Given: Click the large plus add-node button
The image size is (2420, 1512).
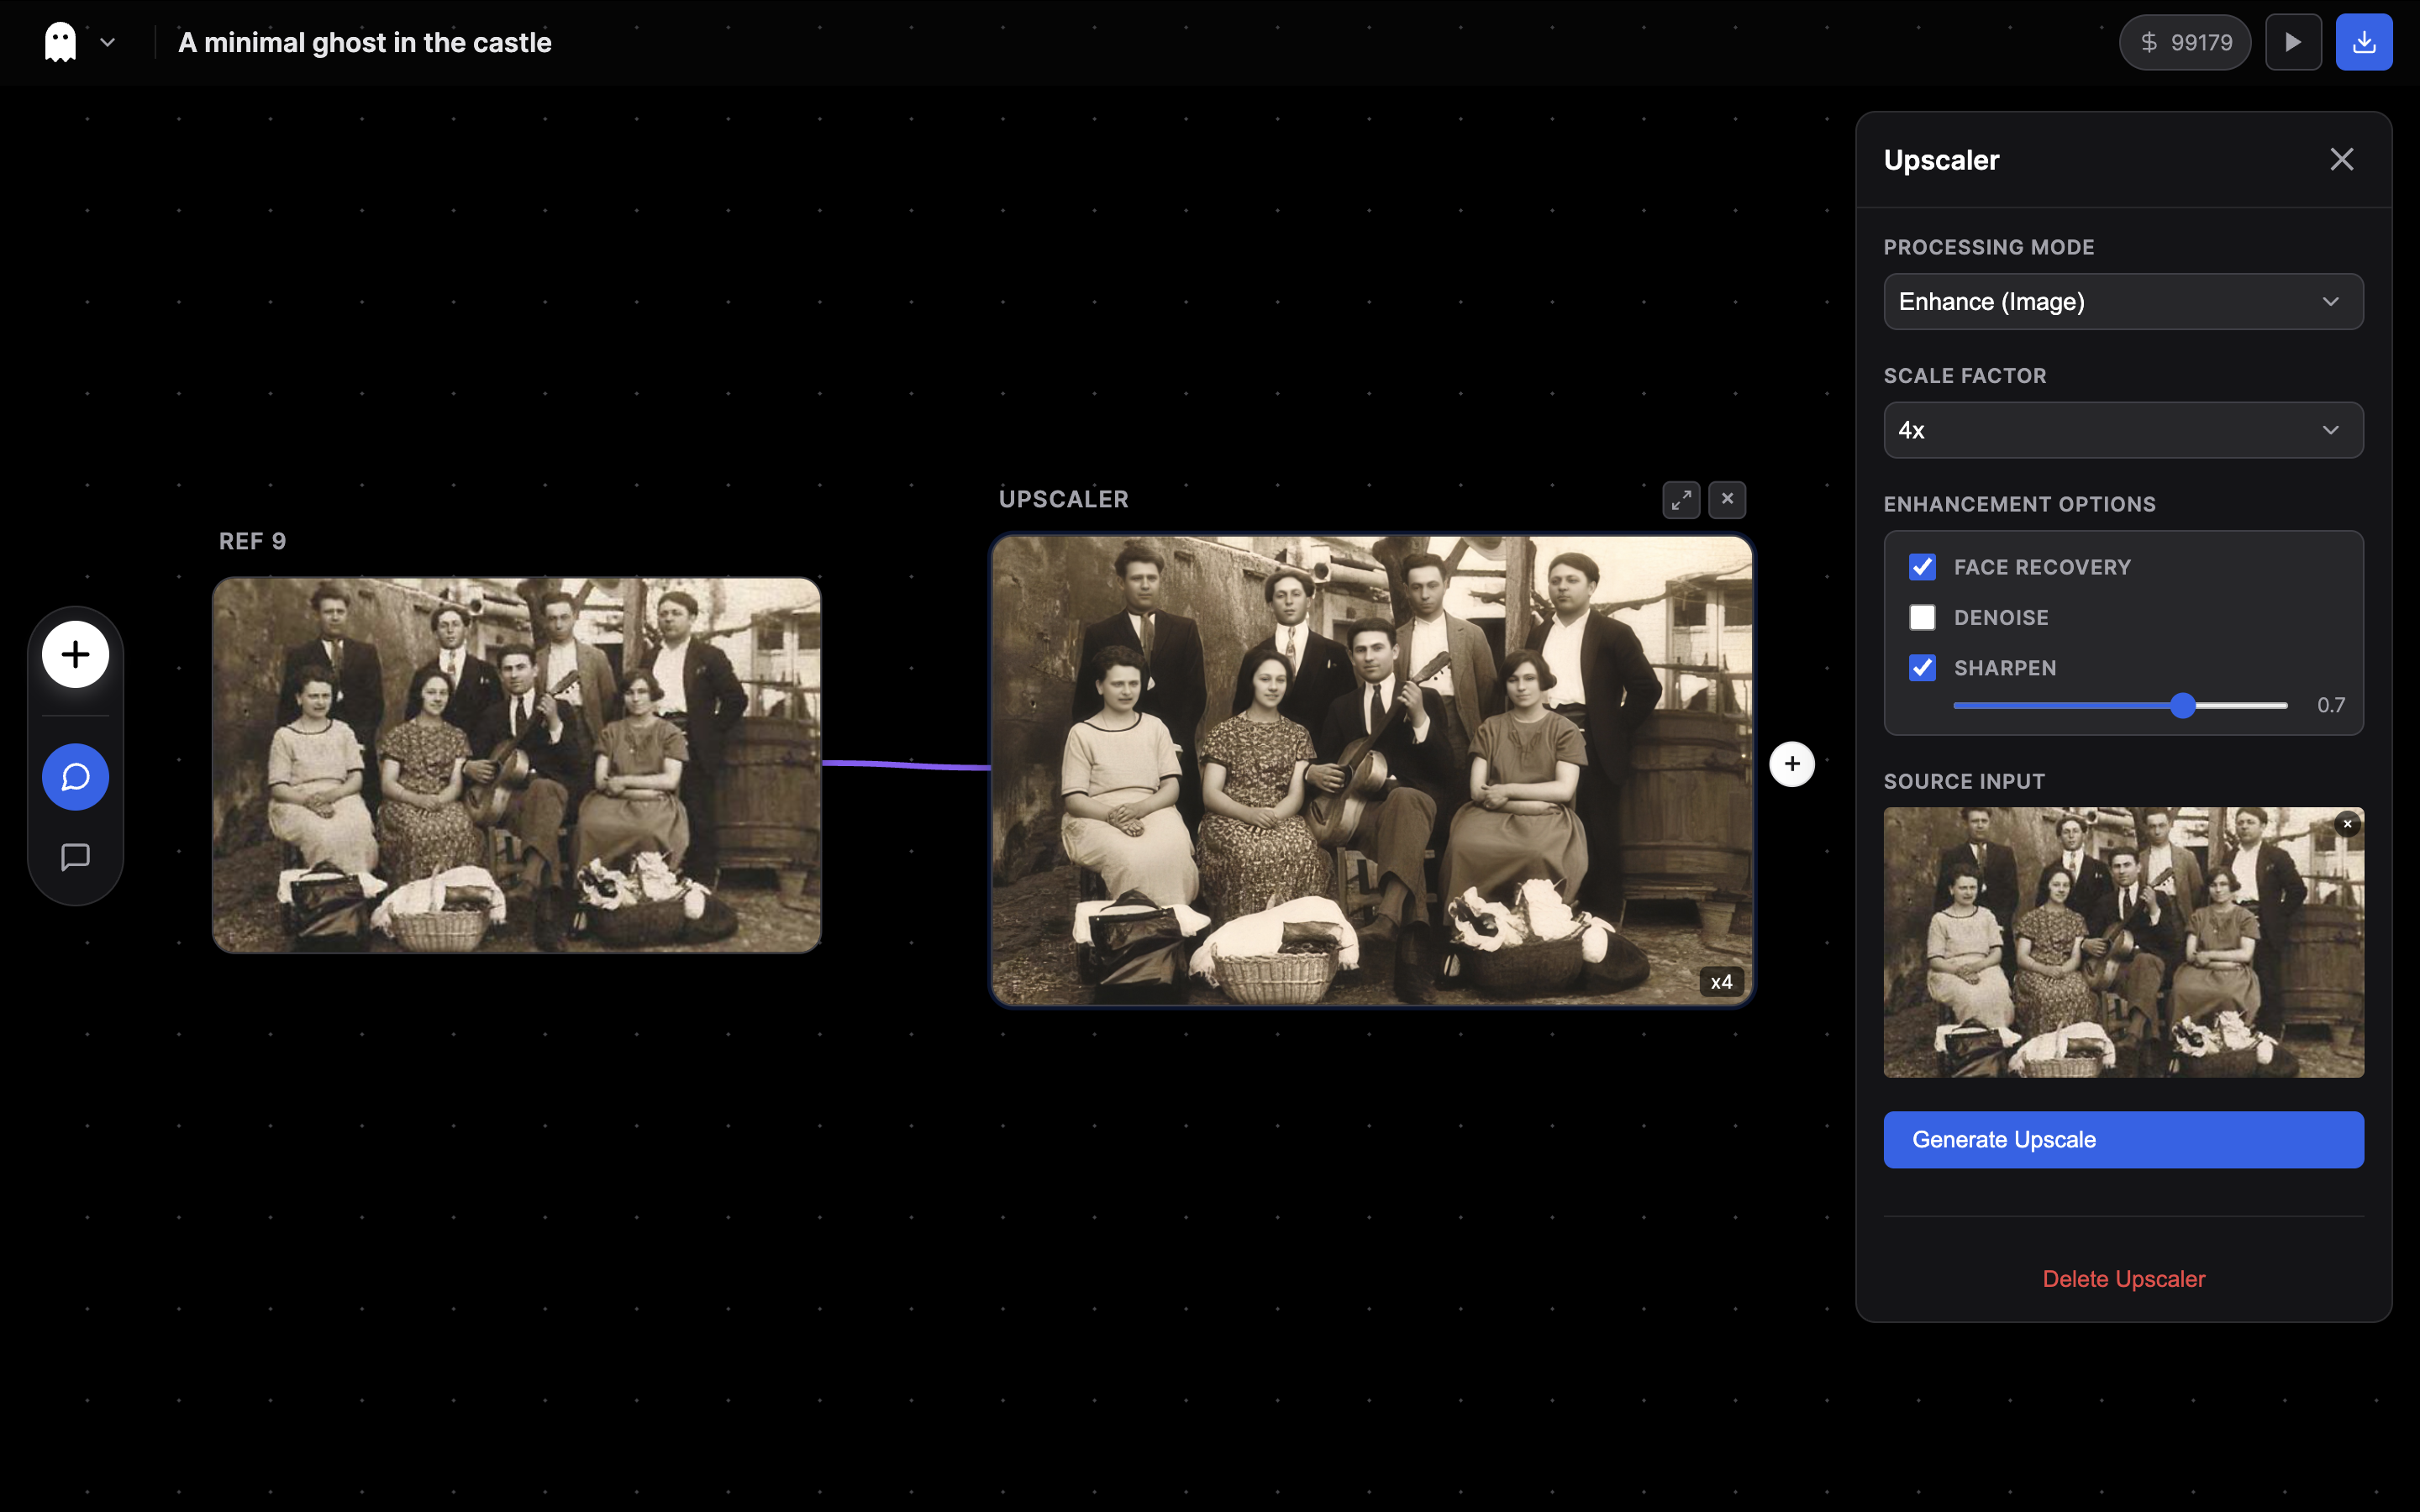Looking at the screenshot, I should (x=75, y=655).
